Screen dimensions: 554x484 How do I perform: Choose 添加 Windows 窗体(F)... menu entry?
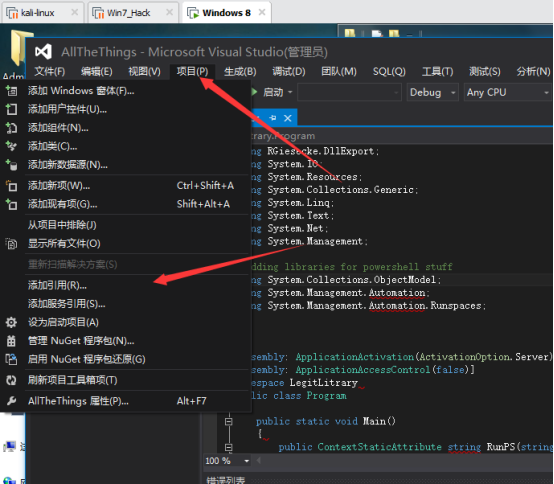coord(125,91)
